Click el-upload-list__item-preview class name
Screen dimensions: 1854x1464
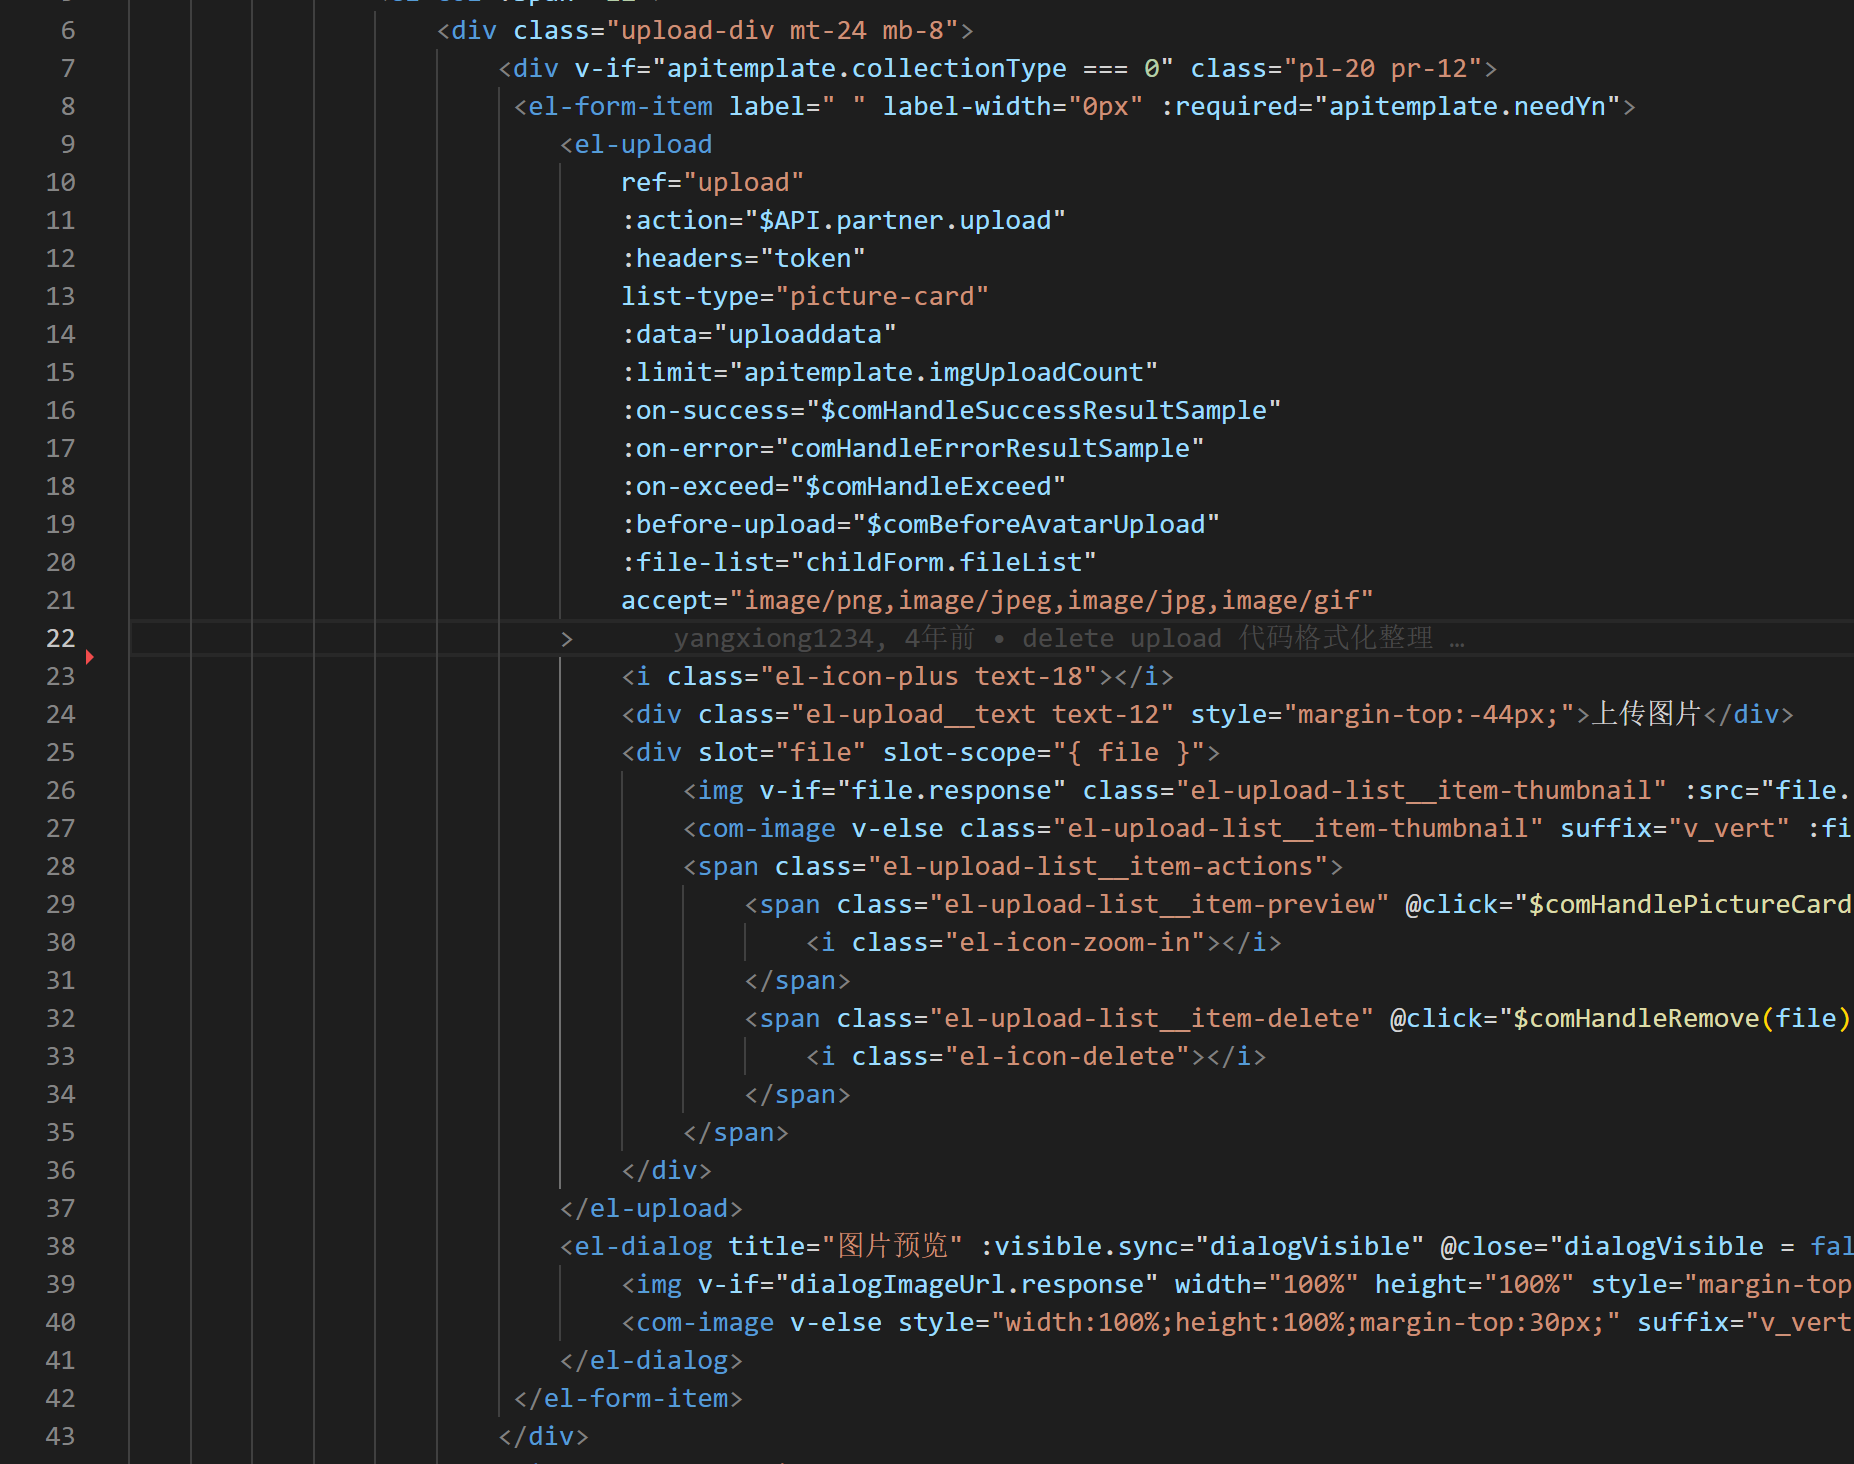click(x=1159, y=904)
